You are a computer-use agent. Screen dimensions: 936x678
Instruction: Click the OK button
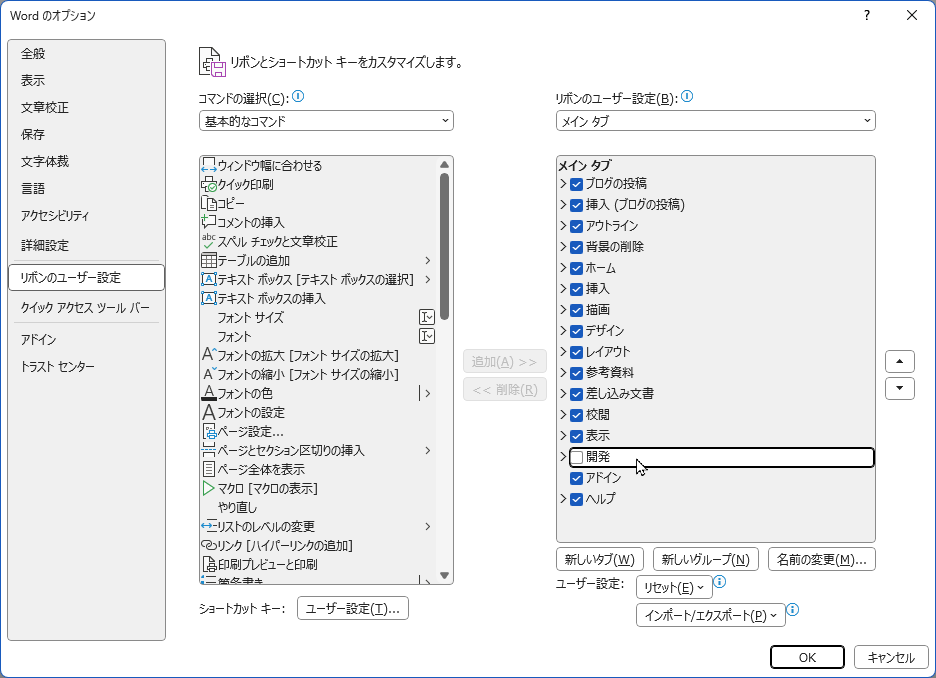tap(807, 657)
